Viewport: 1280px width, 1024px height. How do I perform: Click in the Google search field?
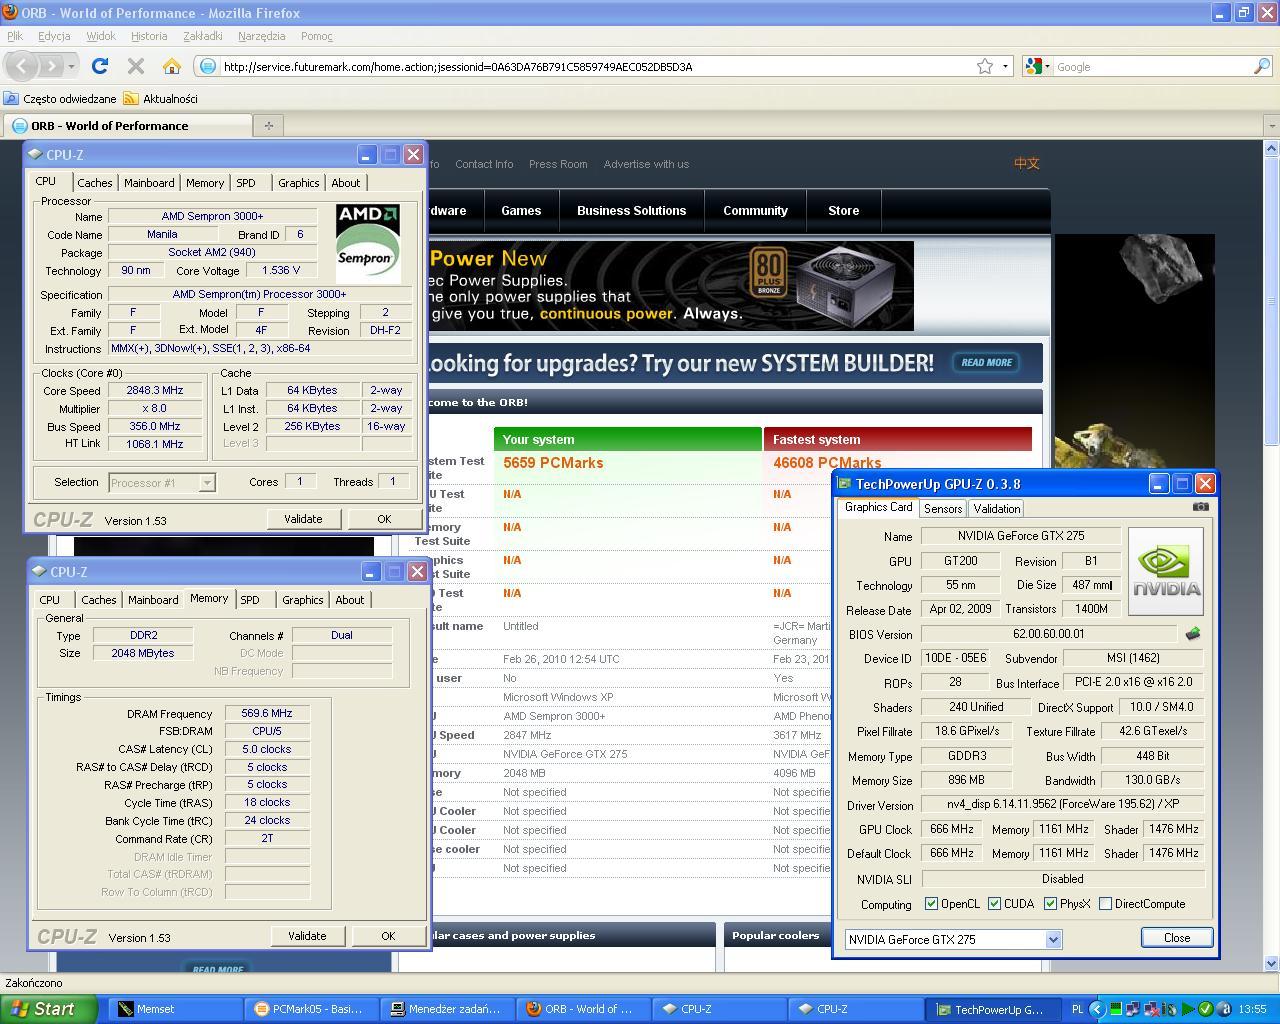tap(1152, 66)
